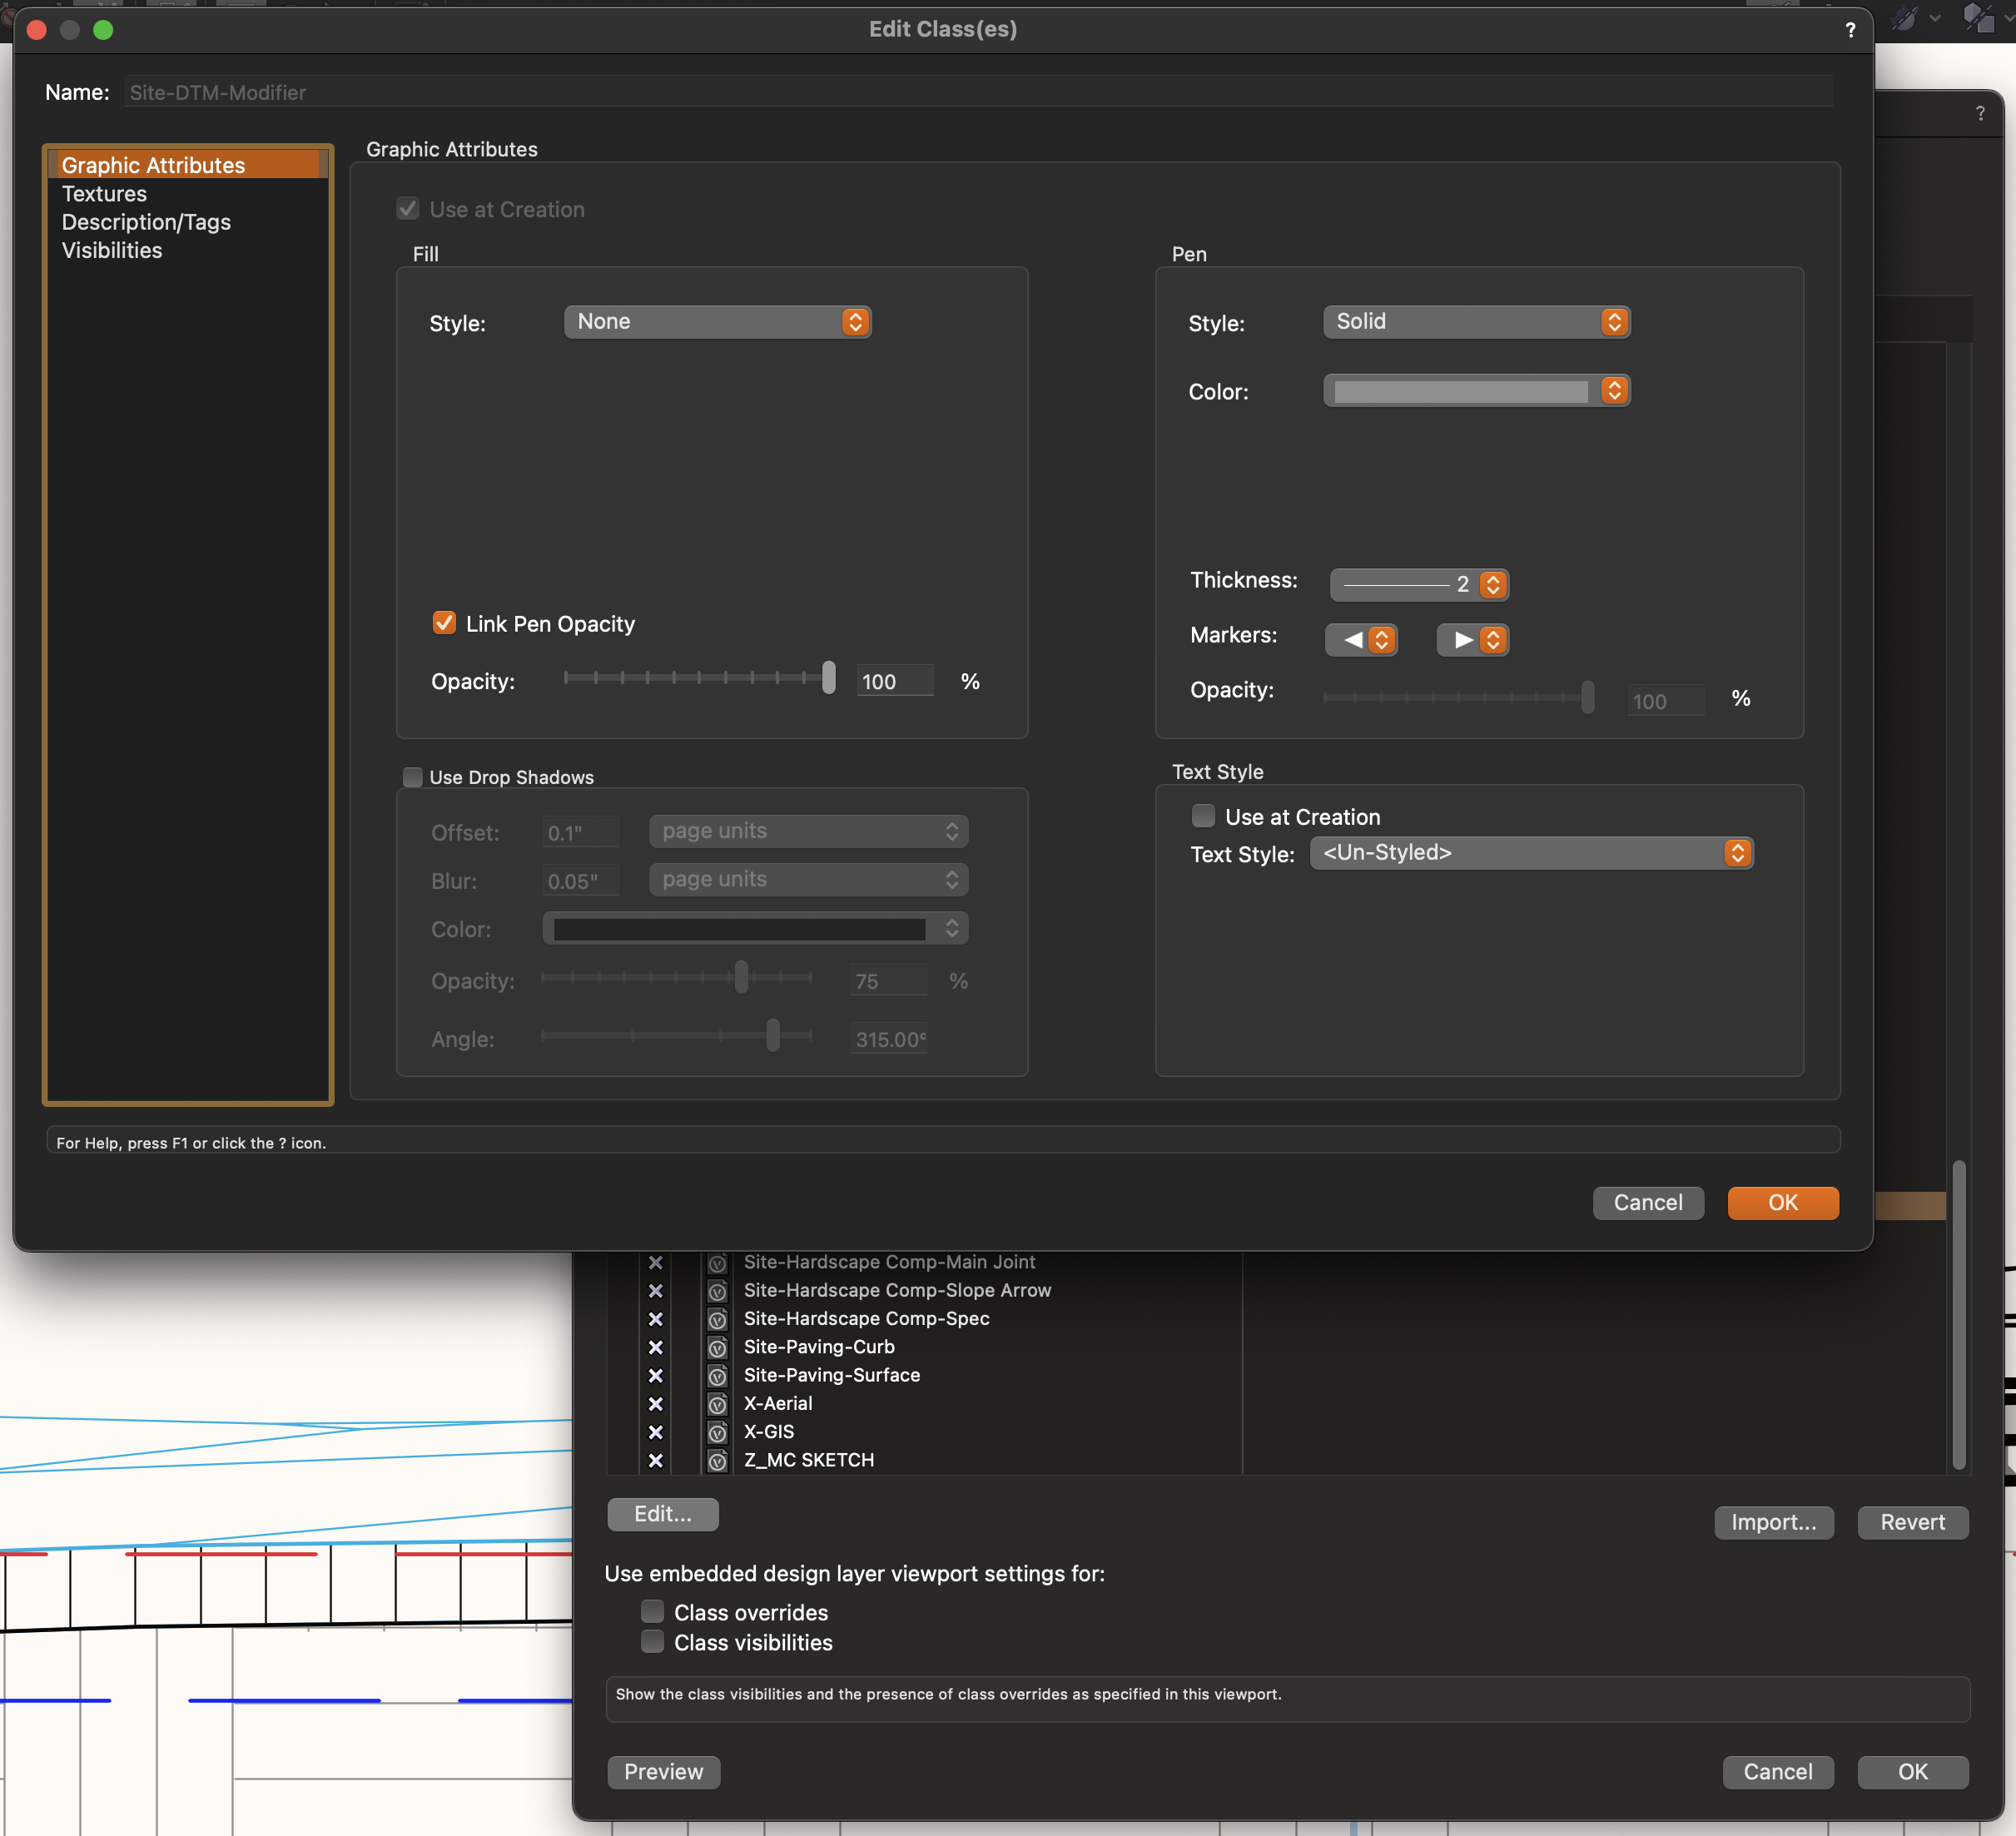Screen dimensions: 2016x1836
Task: Click the Fill Opacity value field
Action: 894,682
